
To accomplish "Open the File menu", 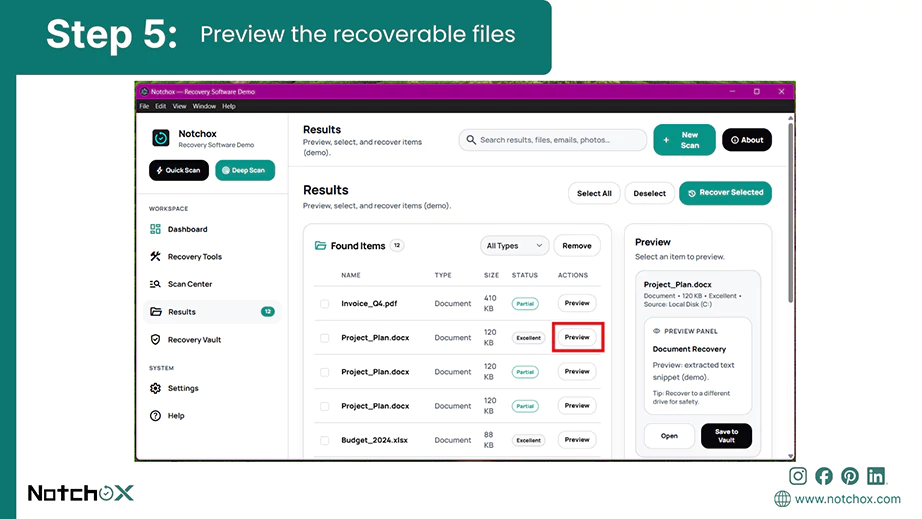I will pyautogui.click(x=144, y=106).
